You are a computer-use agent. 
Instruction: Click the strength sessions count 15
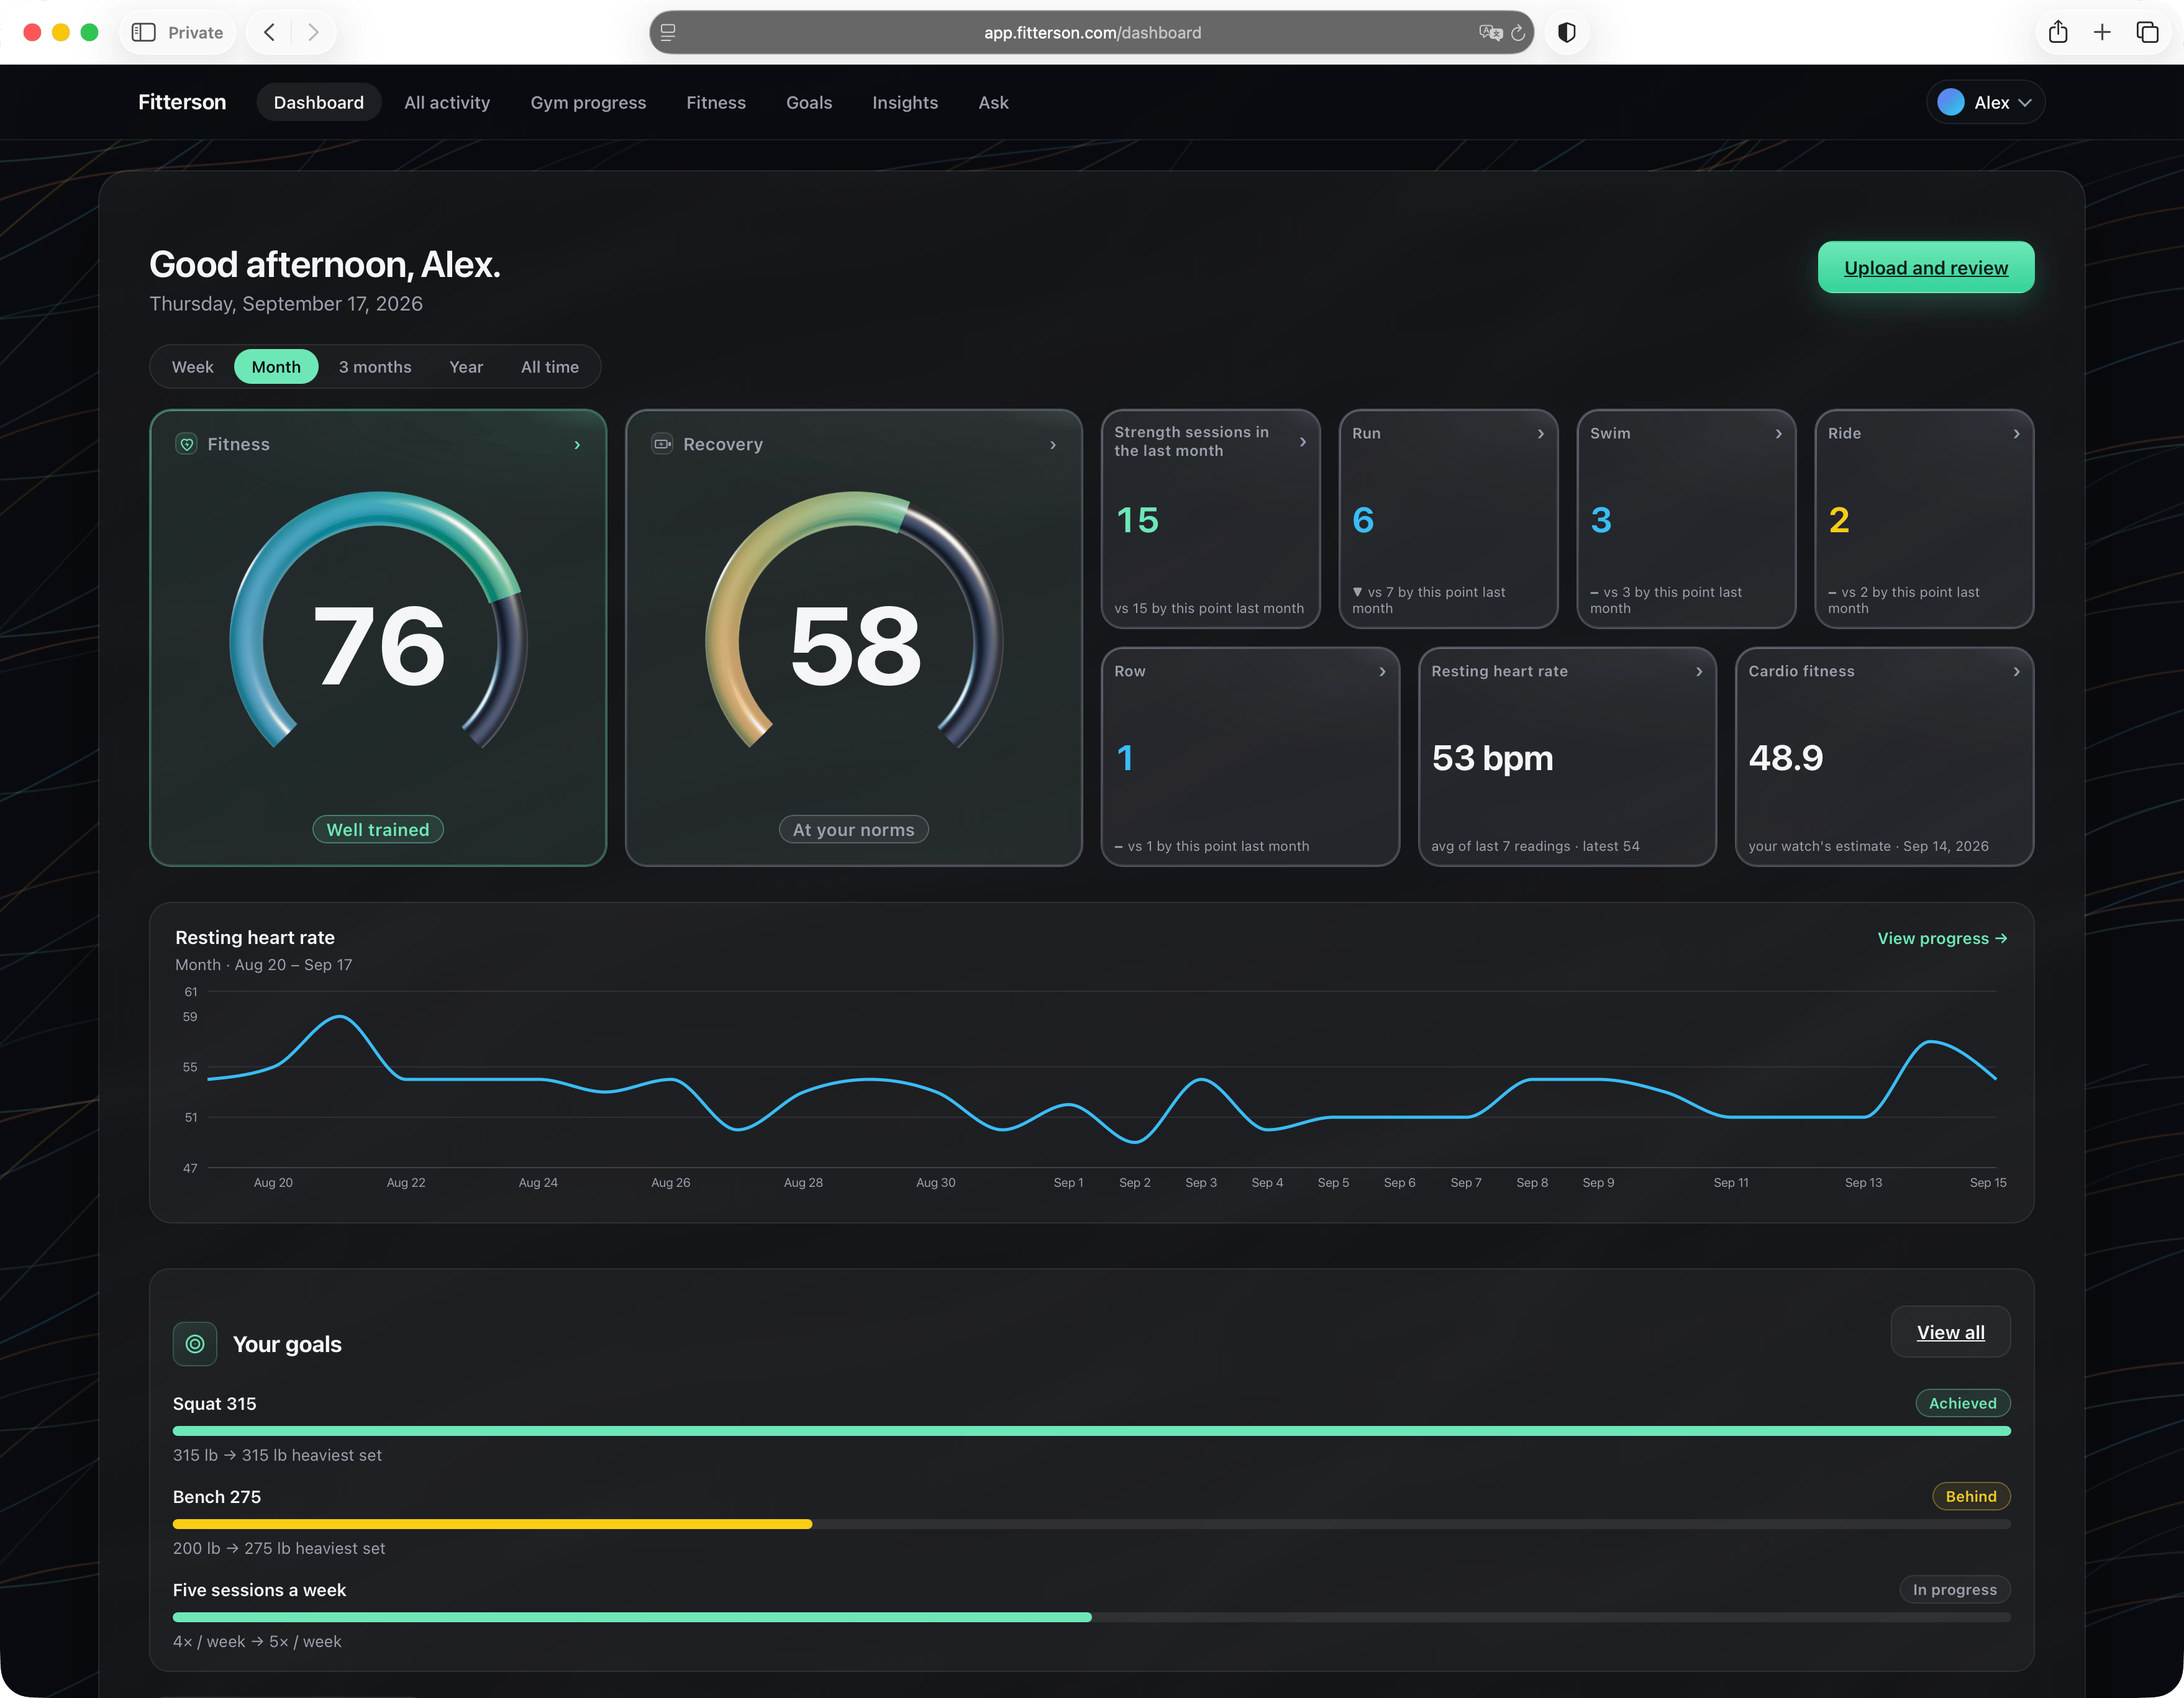pos(1137,520)
